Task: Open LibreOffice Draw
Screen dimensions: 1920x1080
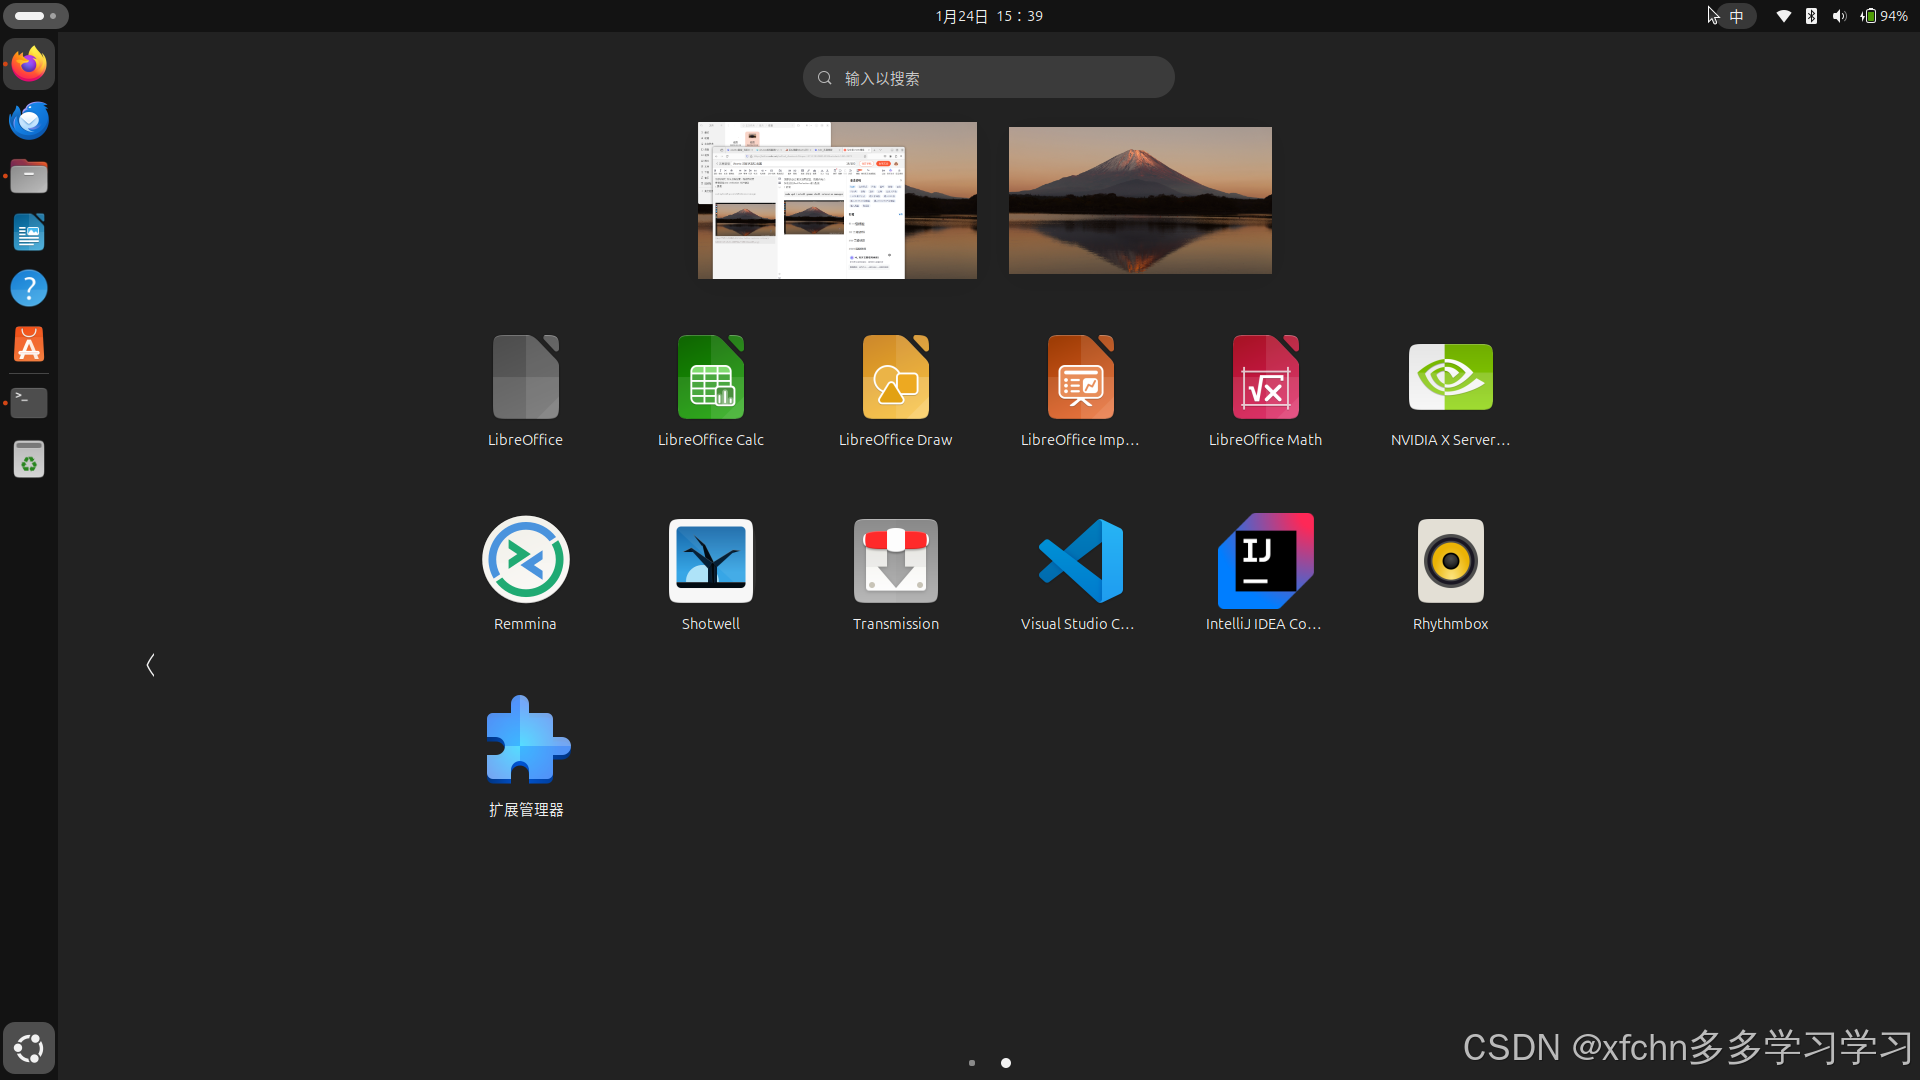Action: [895, 391]
